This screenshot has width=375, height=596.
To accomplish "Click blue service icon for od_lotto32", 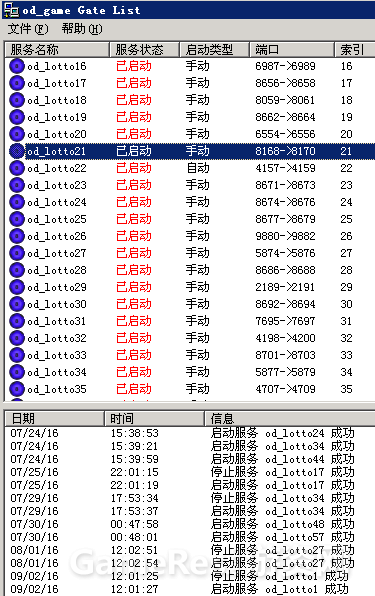I will [x=17, y=338].
